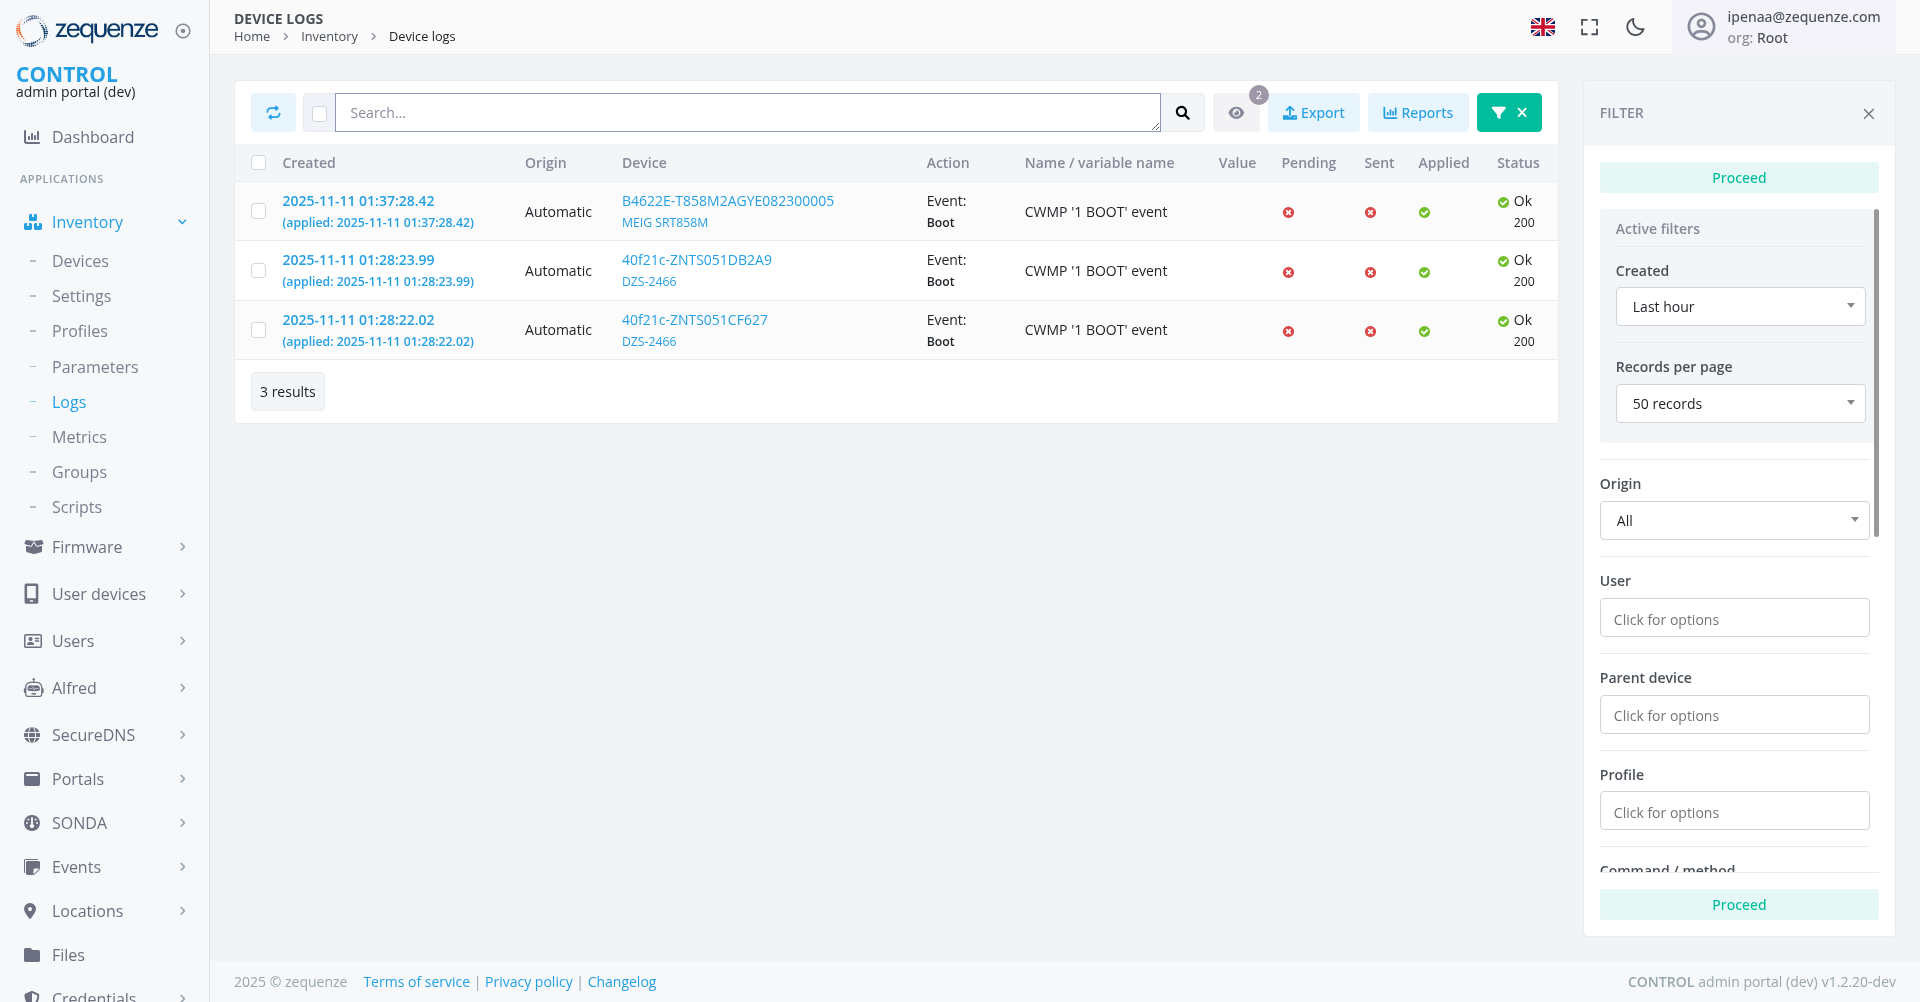Screen dimensions: 1920x1002
Task: Click the Events icon in the sidebar
Action: [x=32, y=867]
